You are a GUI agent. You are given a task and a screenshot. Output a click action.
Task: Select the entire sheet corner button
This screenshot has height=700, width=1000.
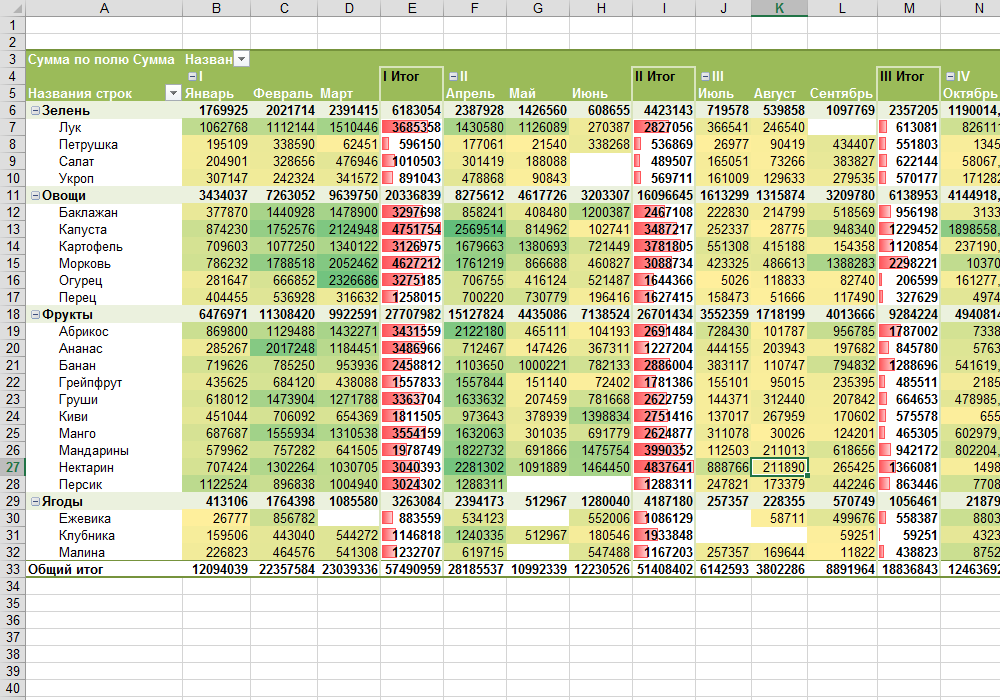pyautogui.click(x=13, y=8)
